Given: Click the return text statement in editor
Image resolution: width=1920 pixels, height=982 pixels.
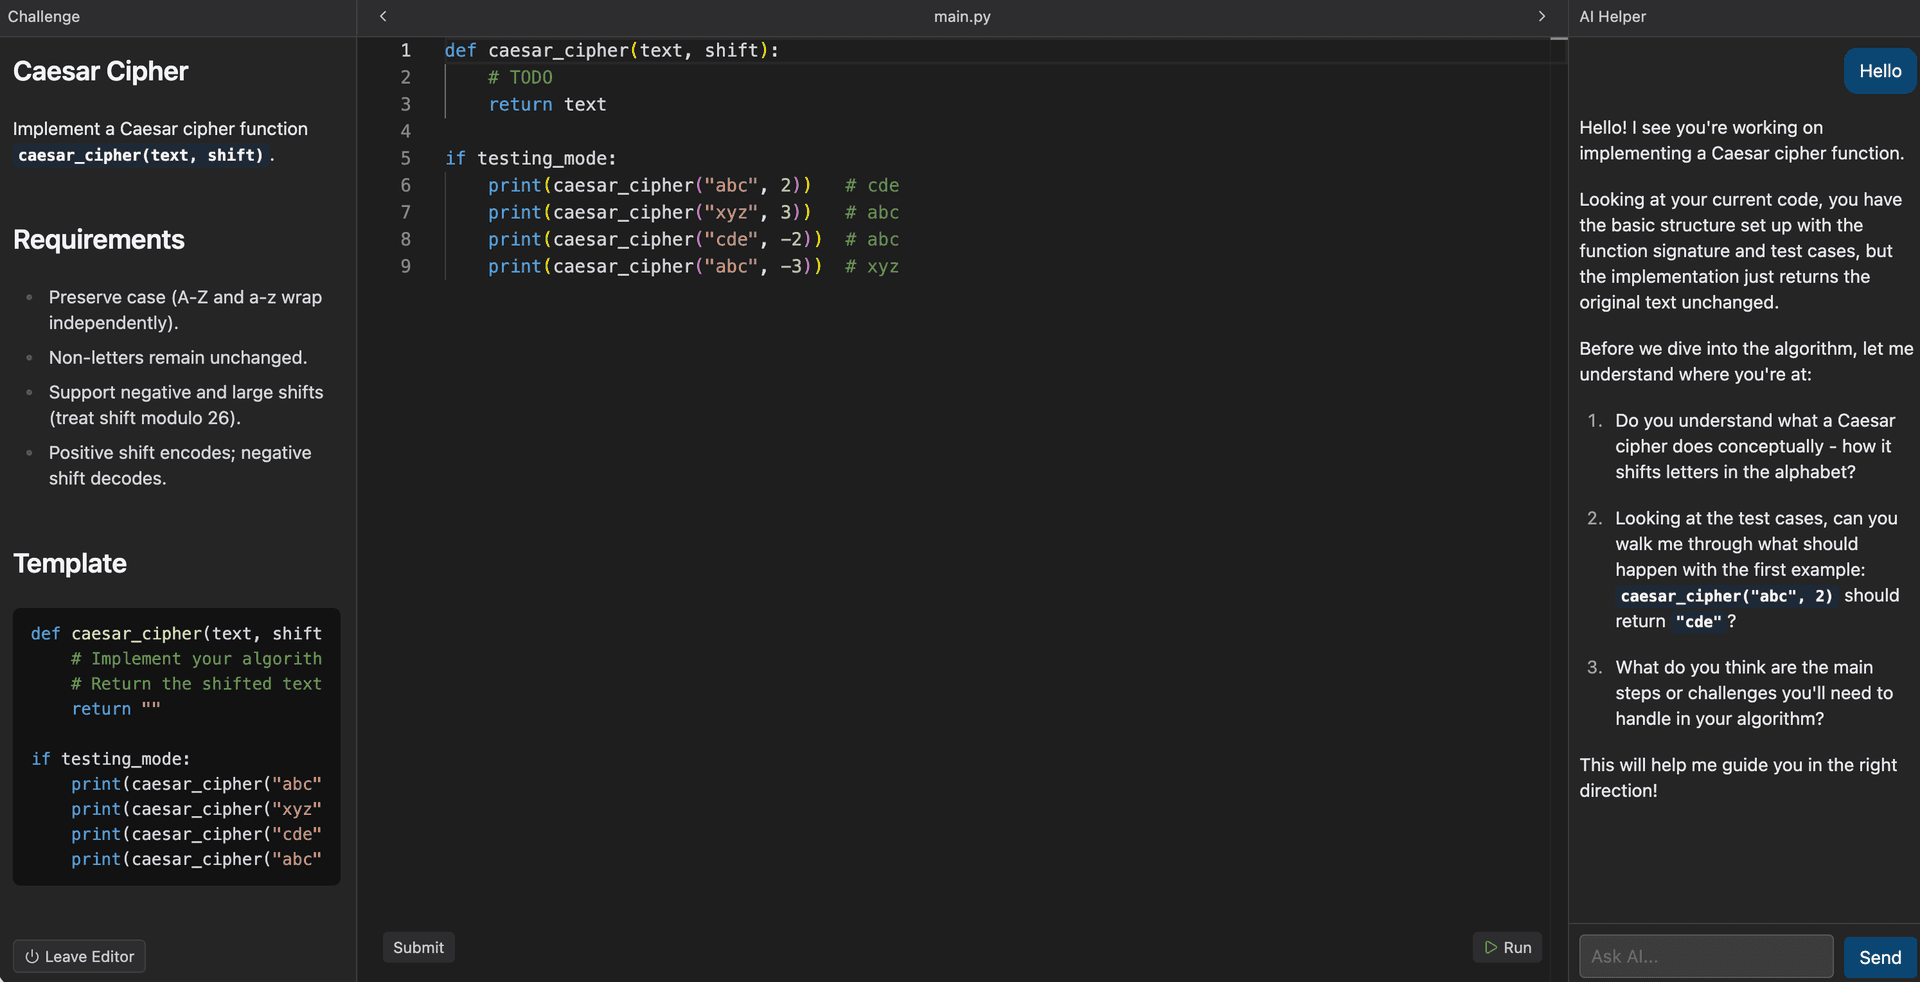Looking at the screenshot, I should point(547,104).
